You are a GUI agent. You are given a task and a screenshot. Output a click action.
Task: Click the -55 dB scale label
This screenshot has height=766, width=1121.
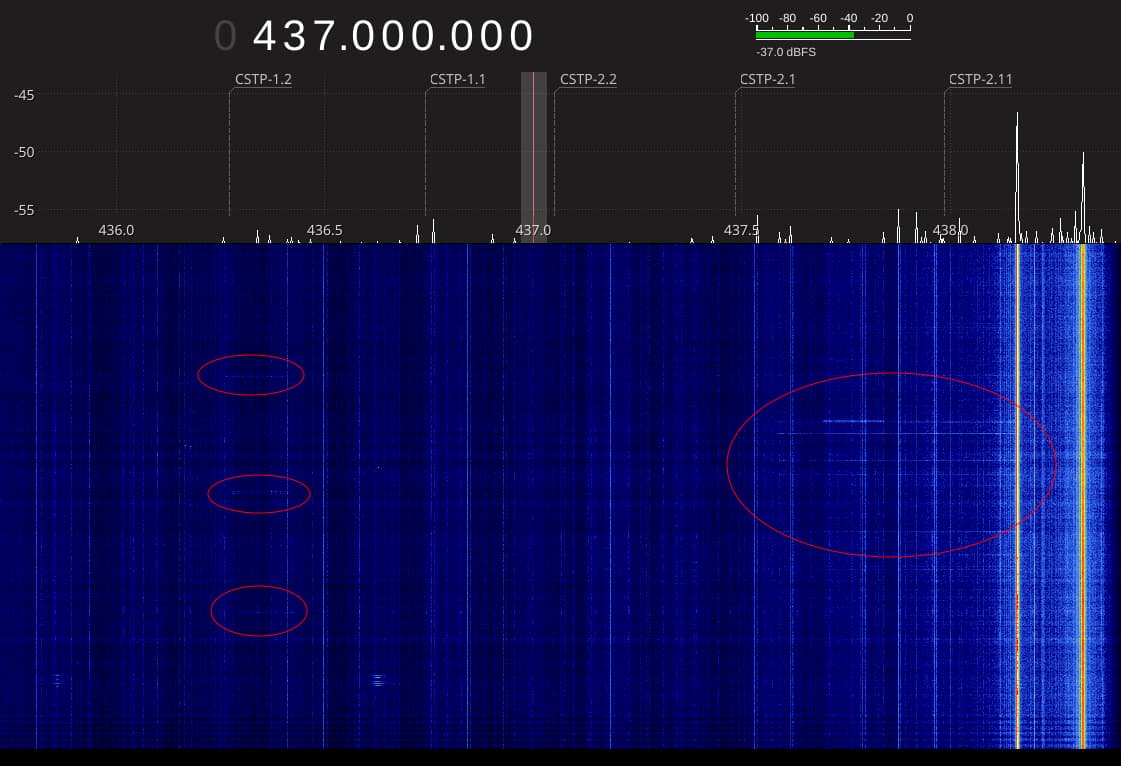(x=24, y=210)
